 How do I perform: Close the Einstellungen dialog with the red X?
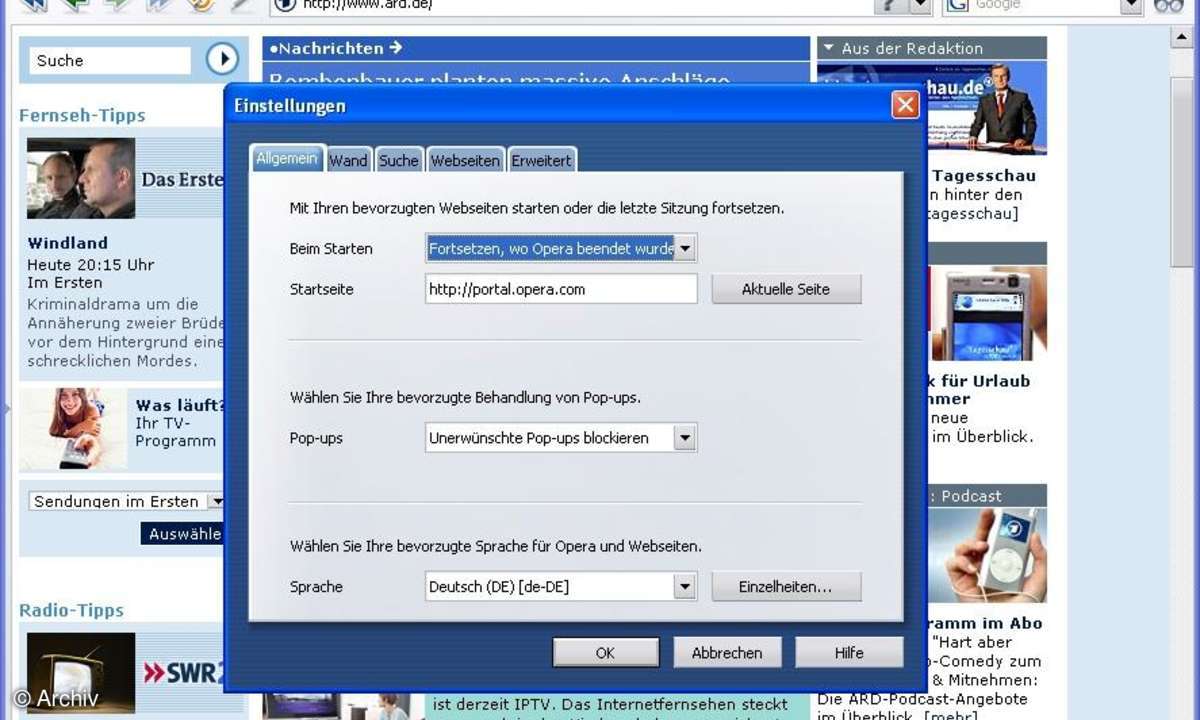tap(905, 105)
